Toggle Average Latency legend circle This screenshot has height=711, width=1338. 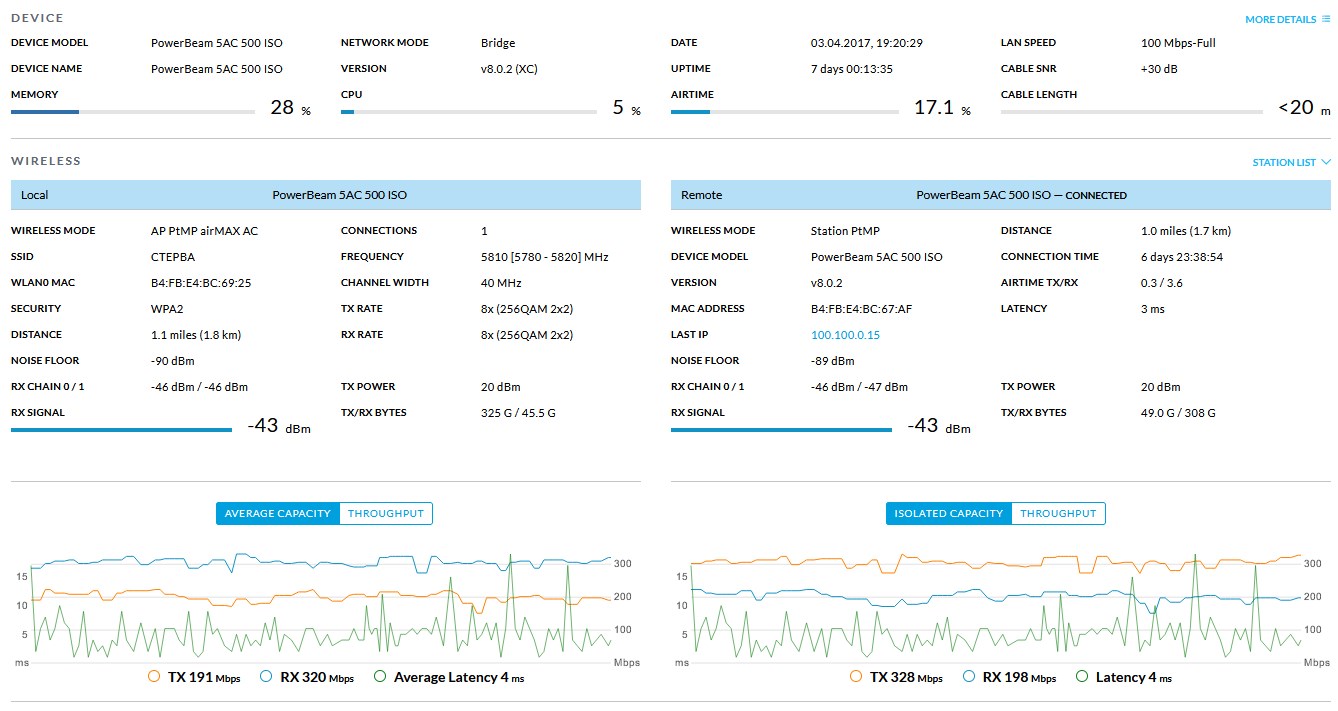coord(380,677)
